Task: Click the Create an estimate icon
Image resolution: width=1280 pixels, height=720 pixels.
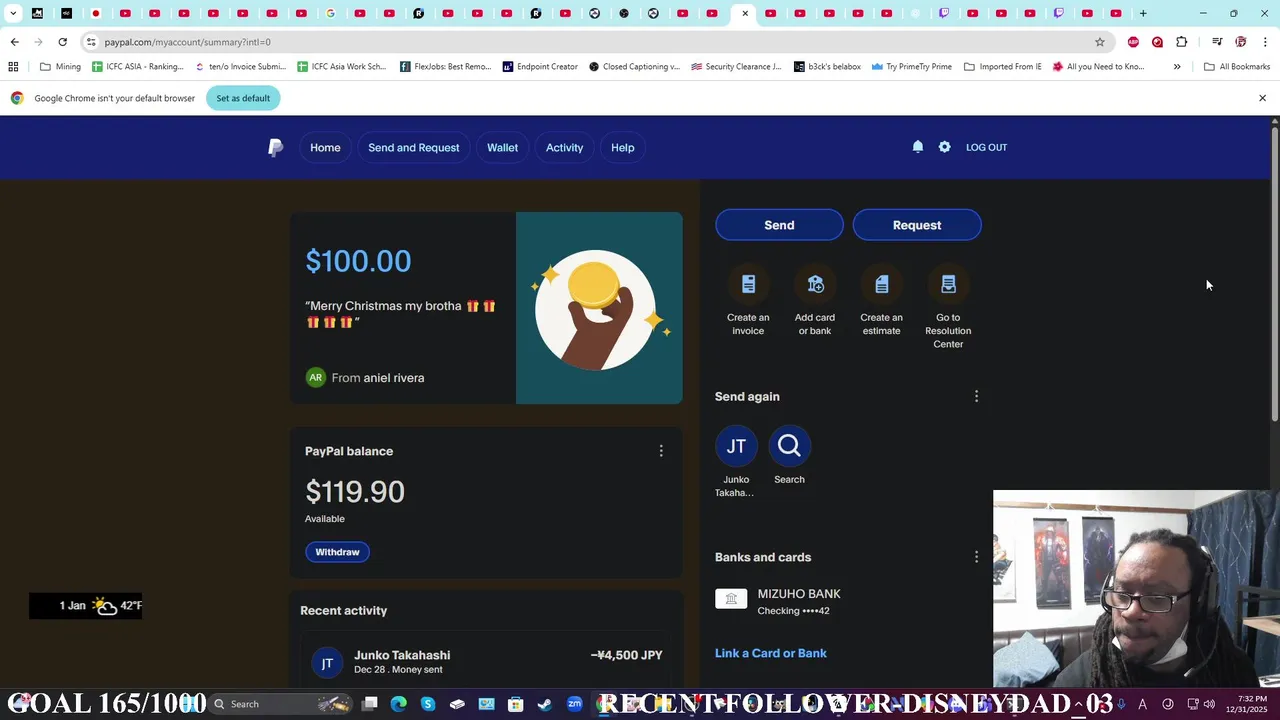Action: pos(881,285)
